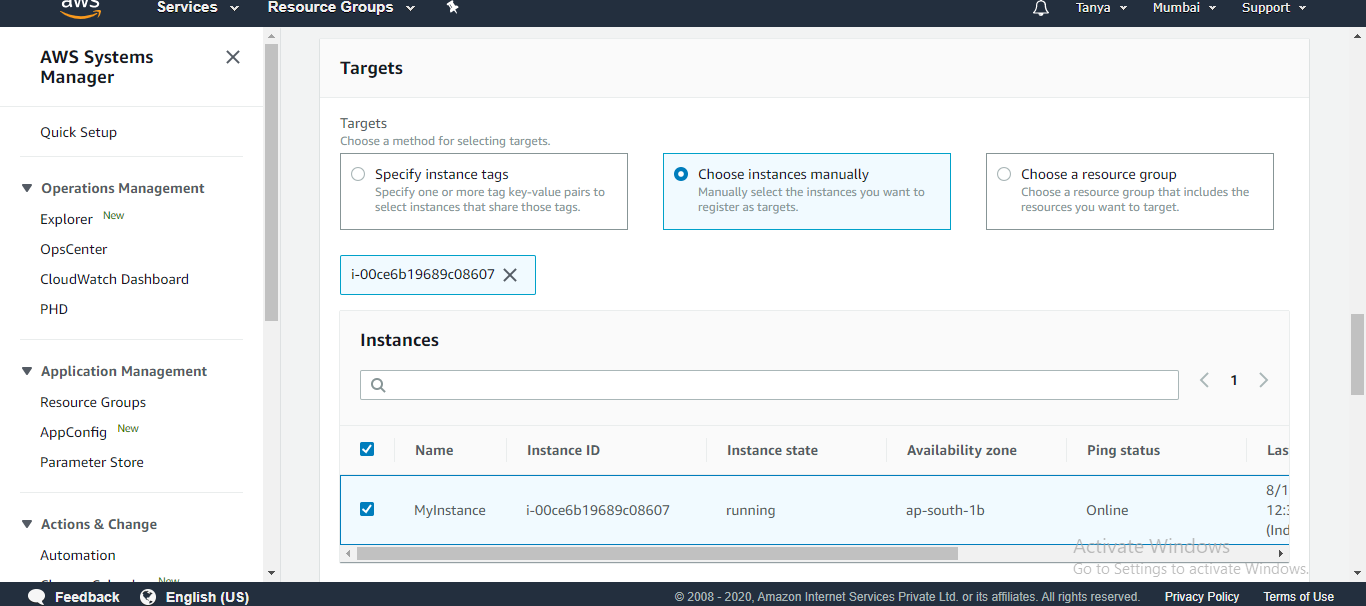1366x606 pixels.
Task: Open the Support dropdown menu
Action: point(1274,7)
